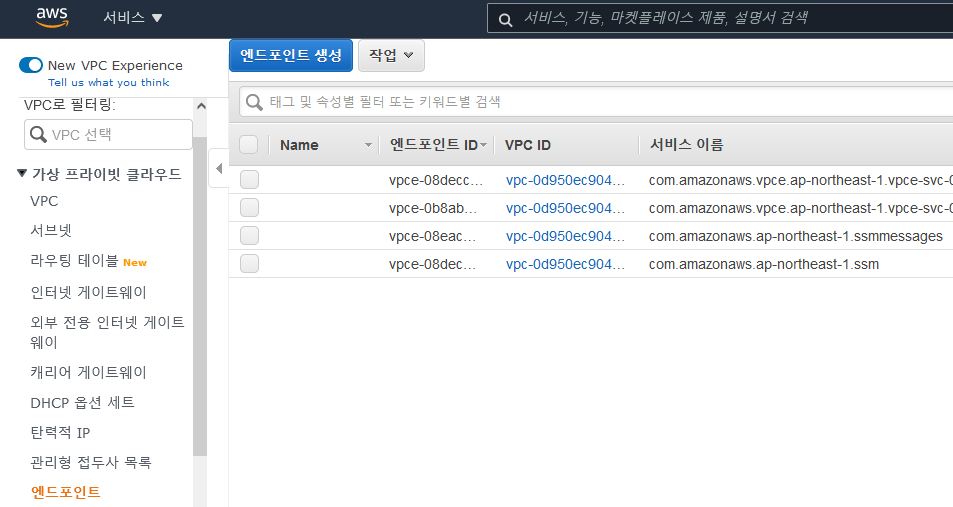Screen dimensions: 953x507
Task: Check the select-all checkbox in table header
Action: (249, 145)
